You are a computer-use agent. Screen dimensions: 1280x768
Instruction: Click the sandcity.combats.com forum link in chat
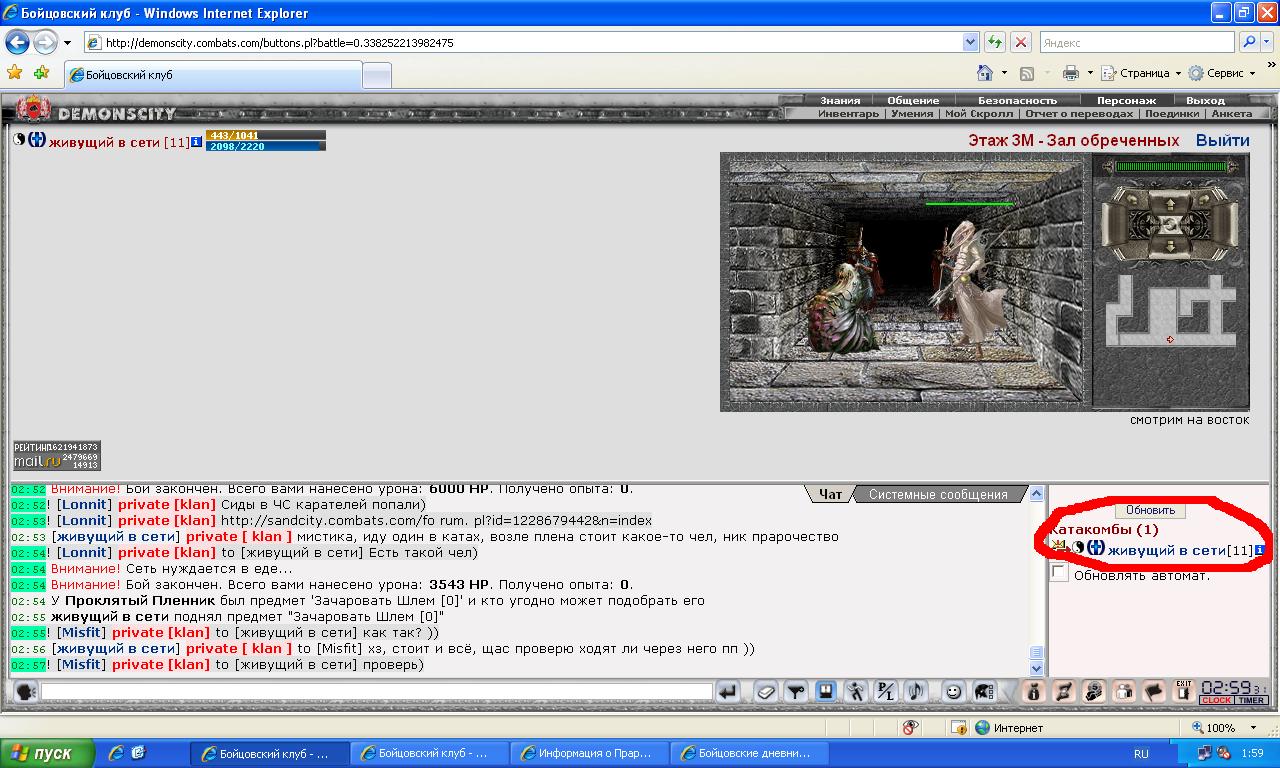coord(436,520)
